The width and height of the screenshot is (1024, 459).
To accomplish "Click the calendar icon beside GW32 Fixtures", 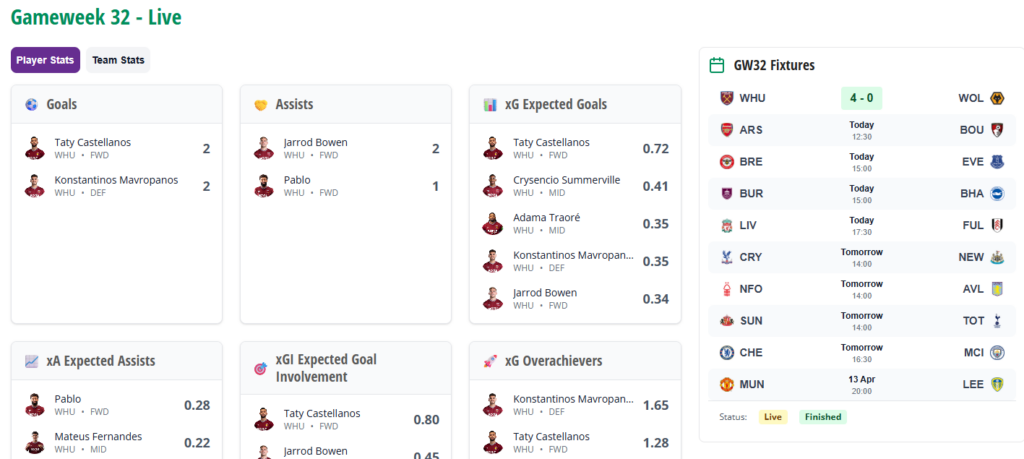I will [717, 65].
